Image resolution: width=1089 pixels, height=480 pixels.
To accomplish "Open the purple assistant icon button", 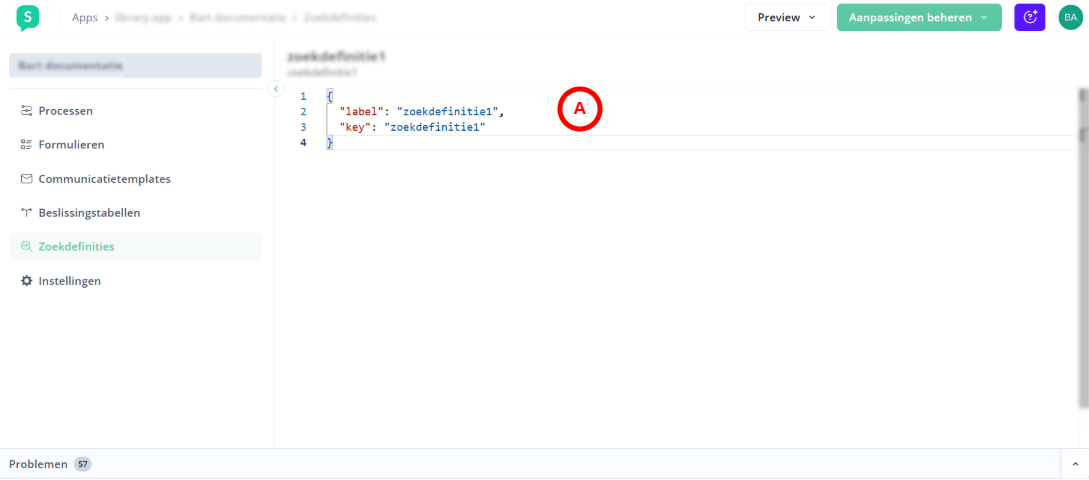I will 1029,17.
